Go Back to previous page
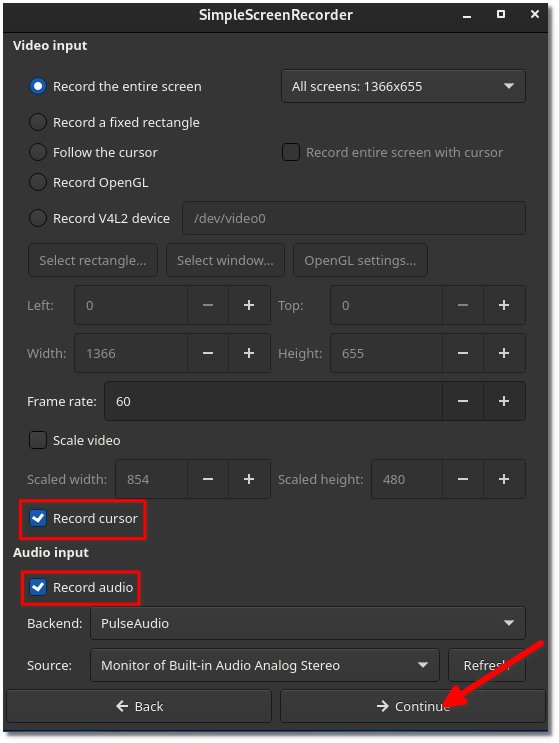The width and height of the screenshot is (559, 743). (139, 706)
